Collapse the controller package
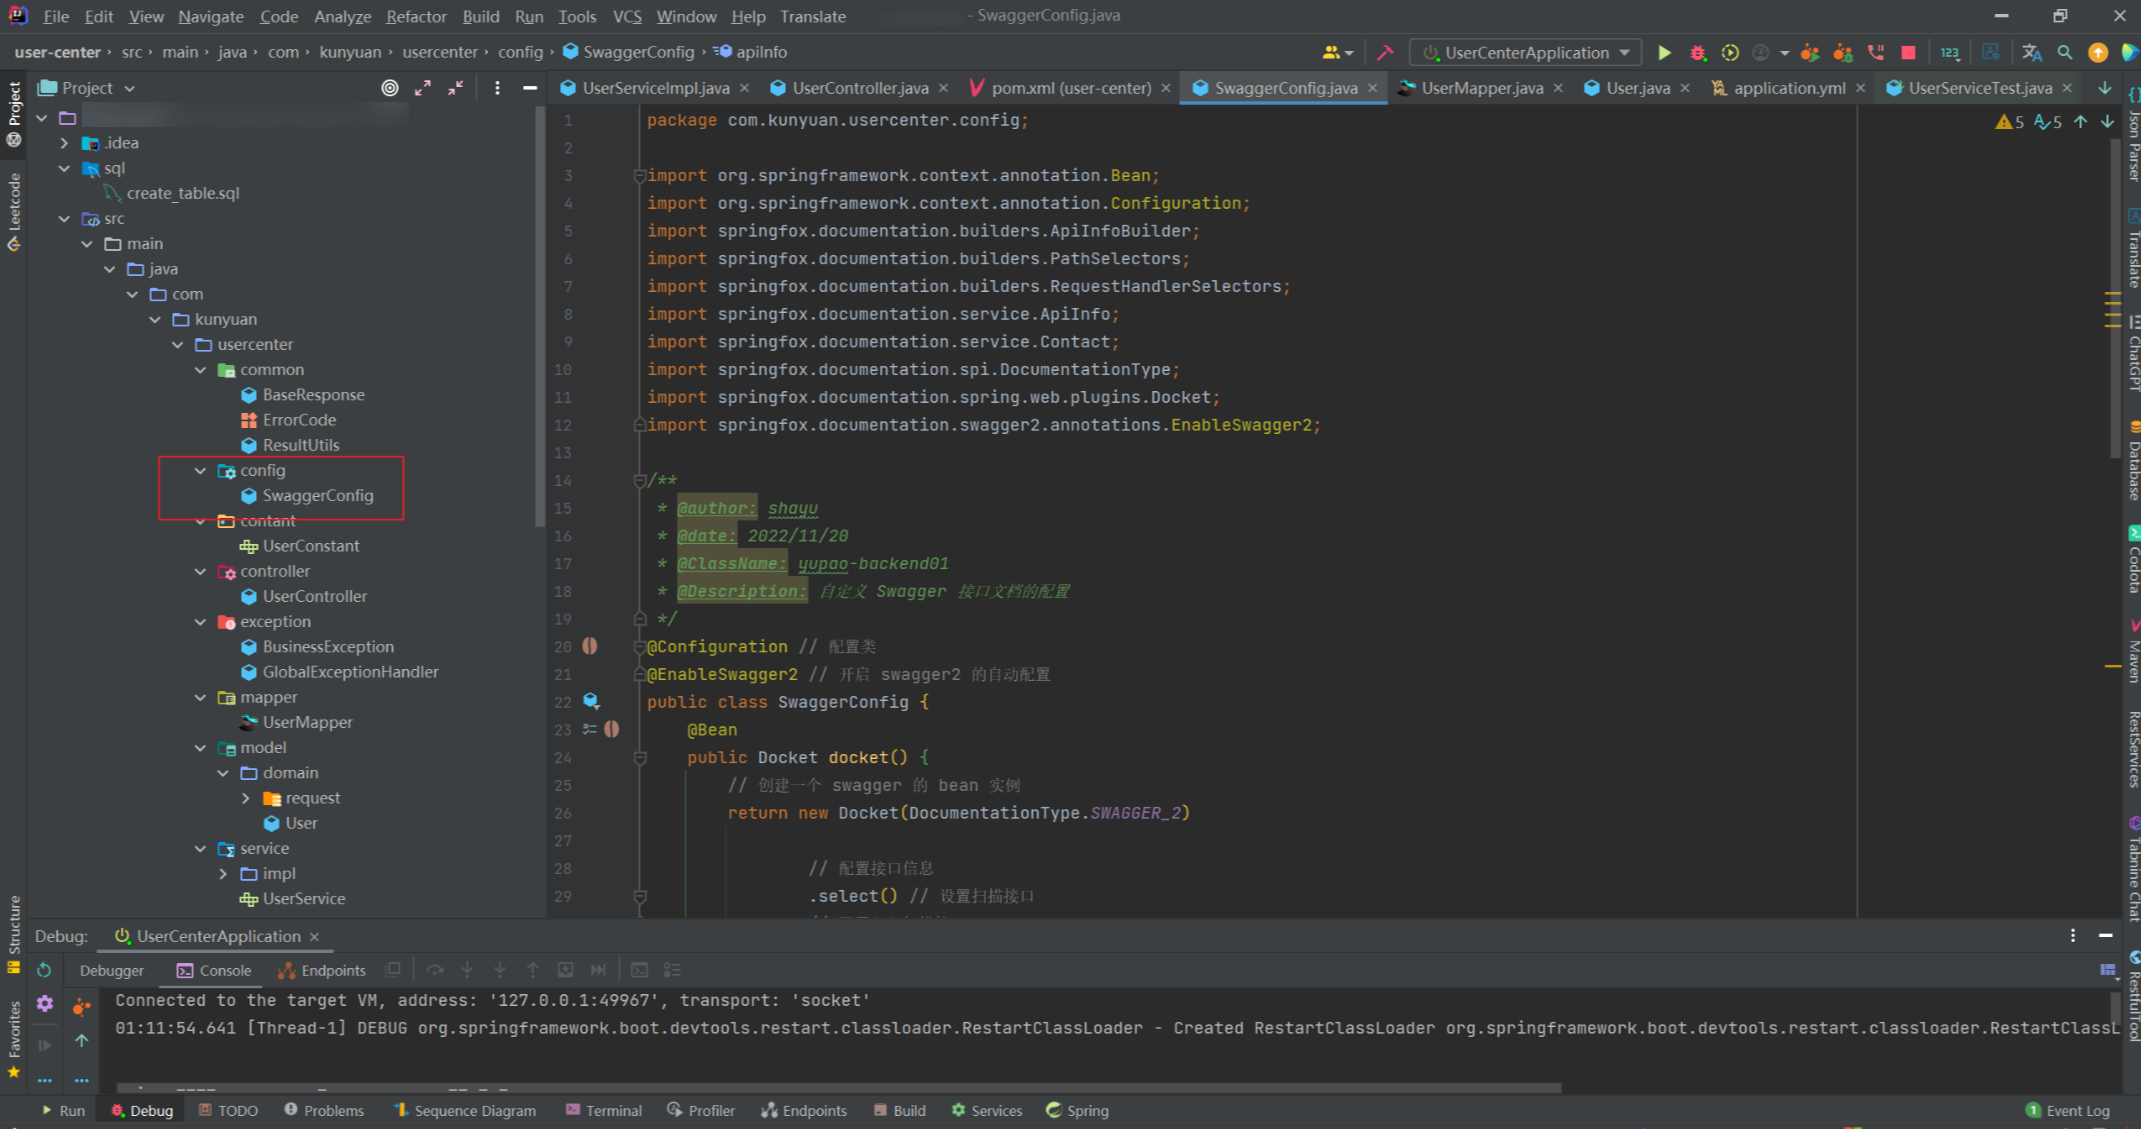The height and width of the screenshot is (1129, 2141). pos(200,571)
